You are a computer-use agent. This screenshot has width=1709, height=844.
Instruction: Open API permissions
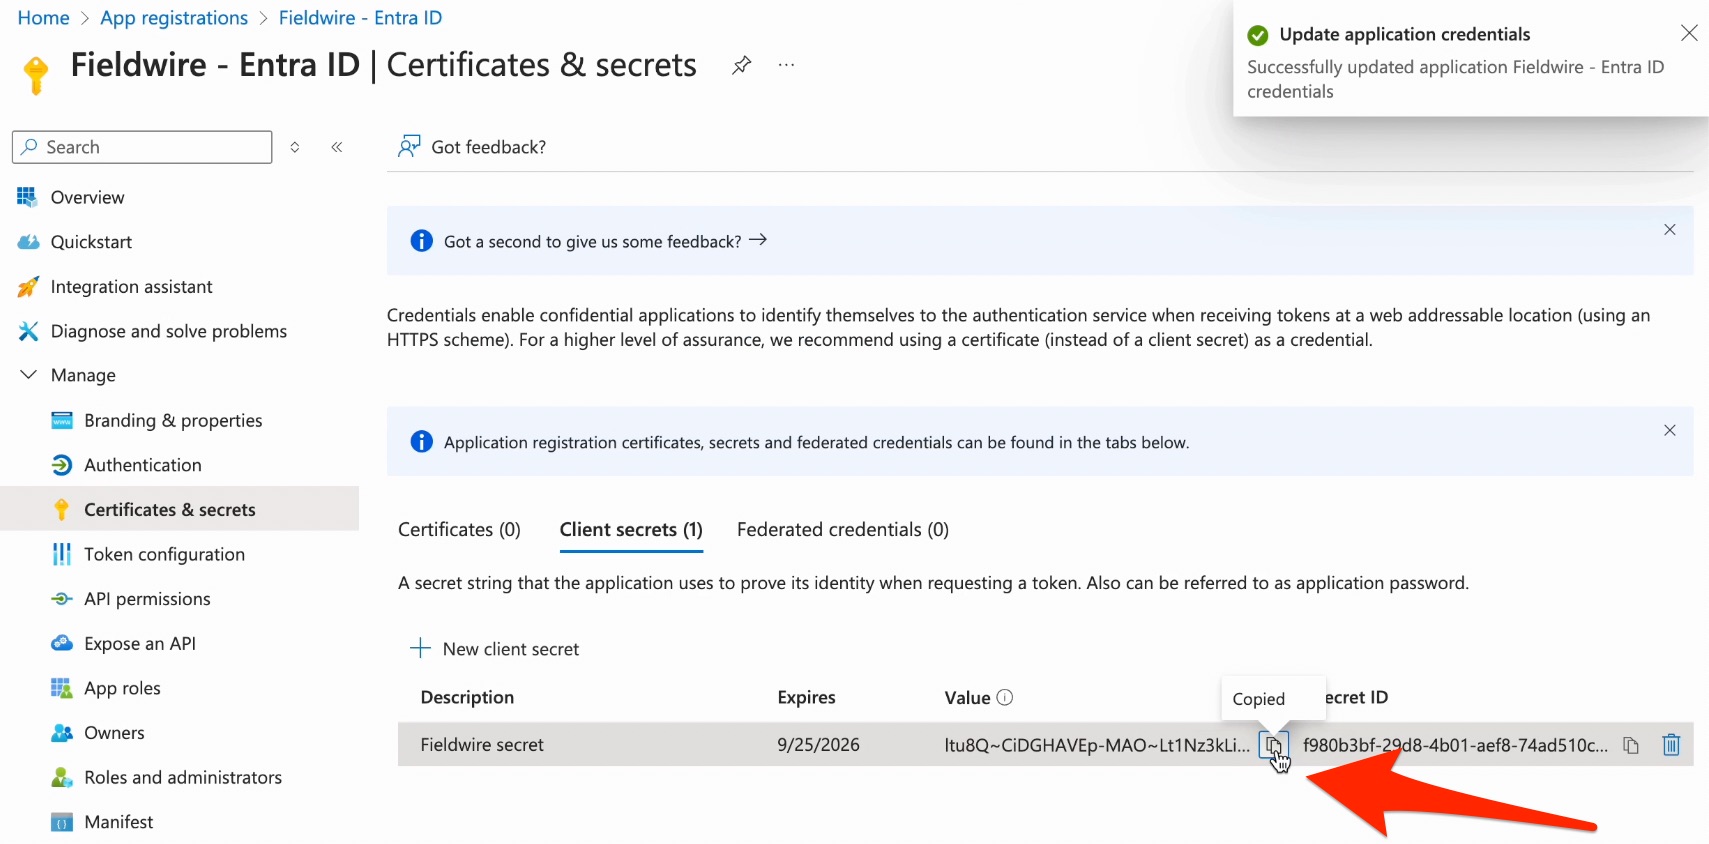click(x=147, y=599)
